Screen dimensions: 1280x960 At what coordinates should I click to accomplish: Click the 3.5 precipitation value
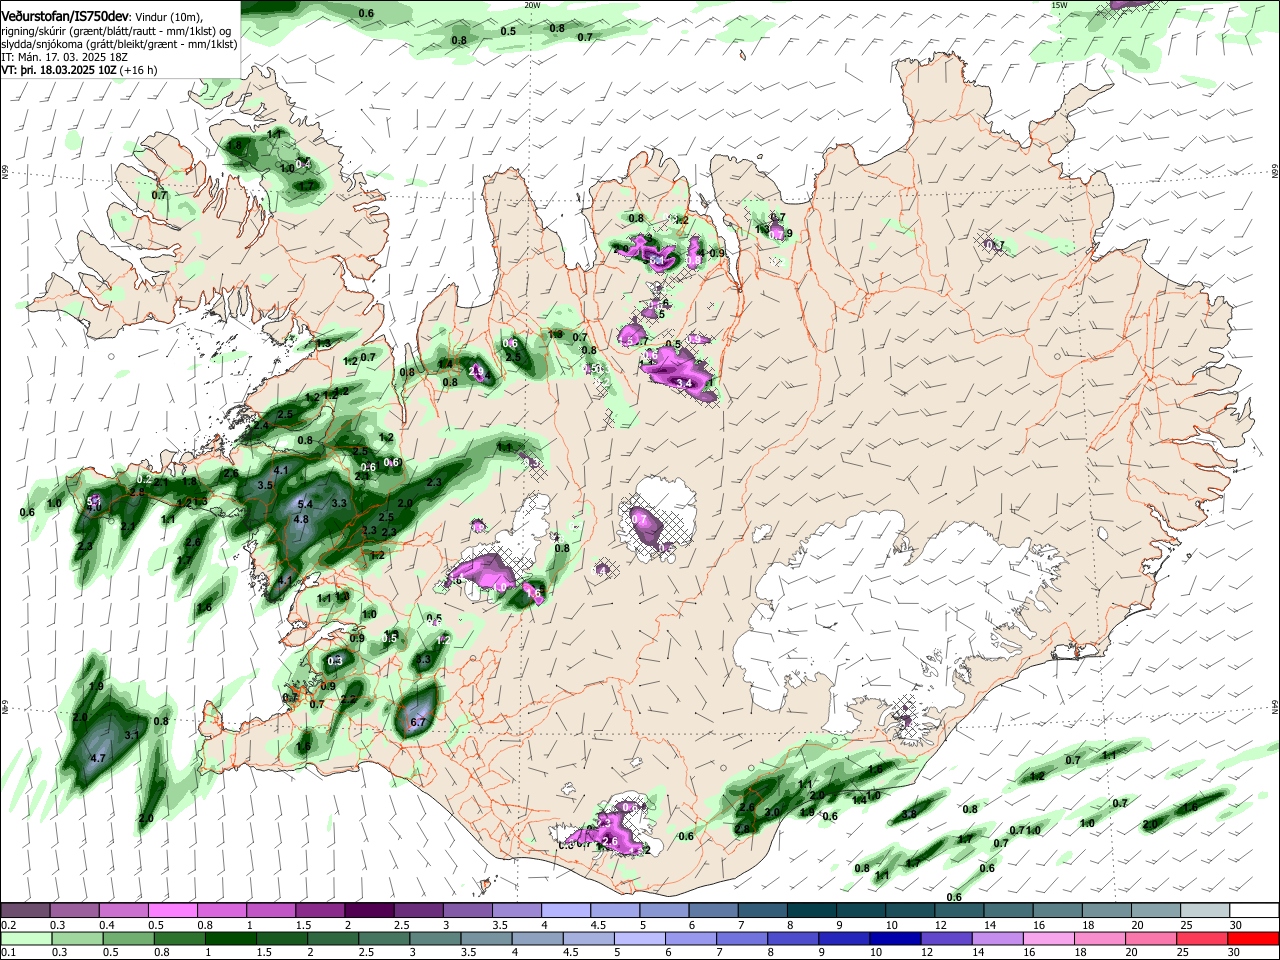(x=265, y=485)
